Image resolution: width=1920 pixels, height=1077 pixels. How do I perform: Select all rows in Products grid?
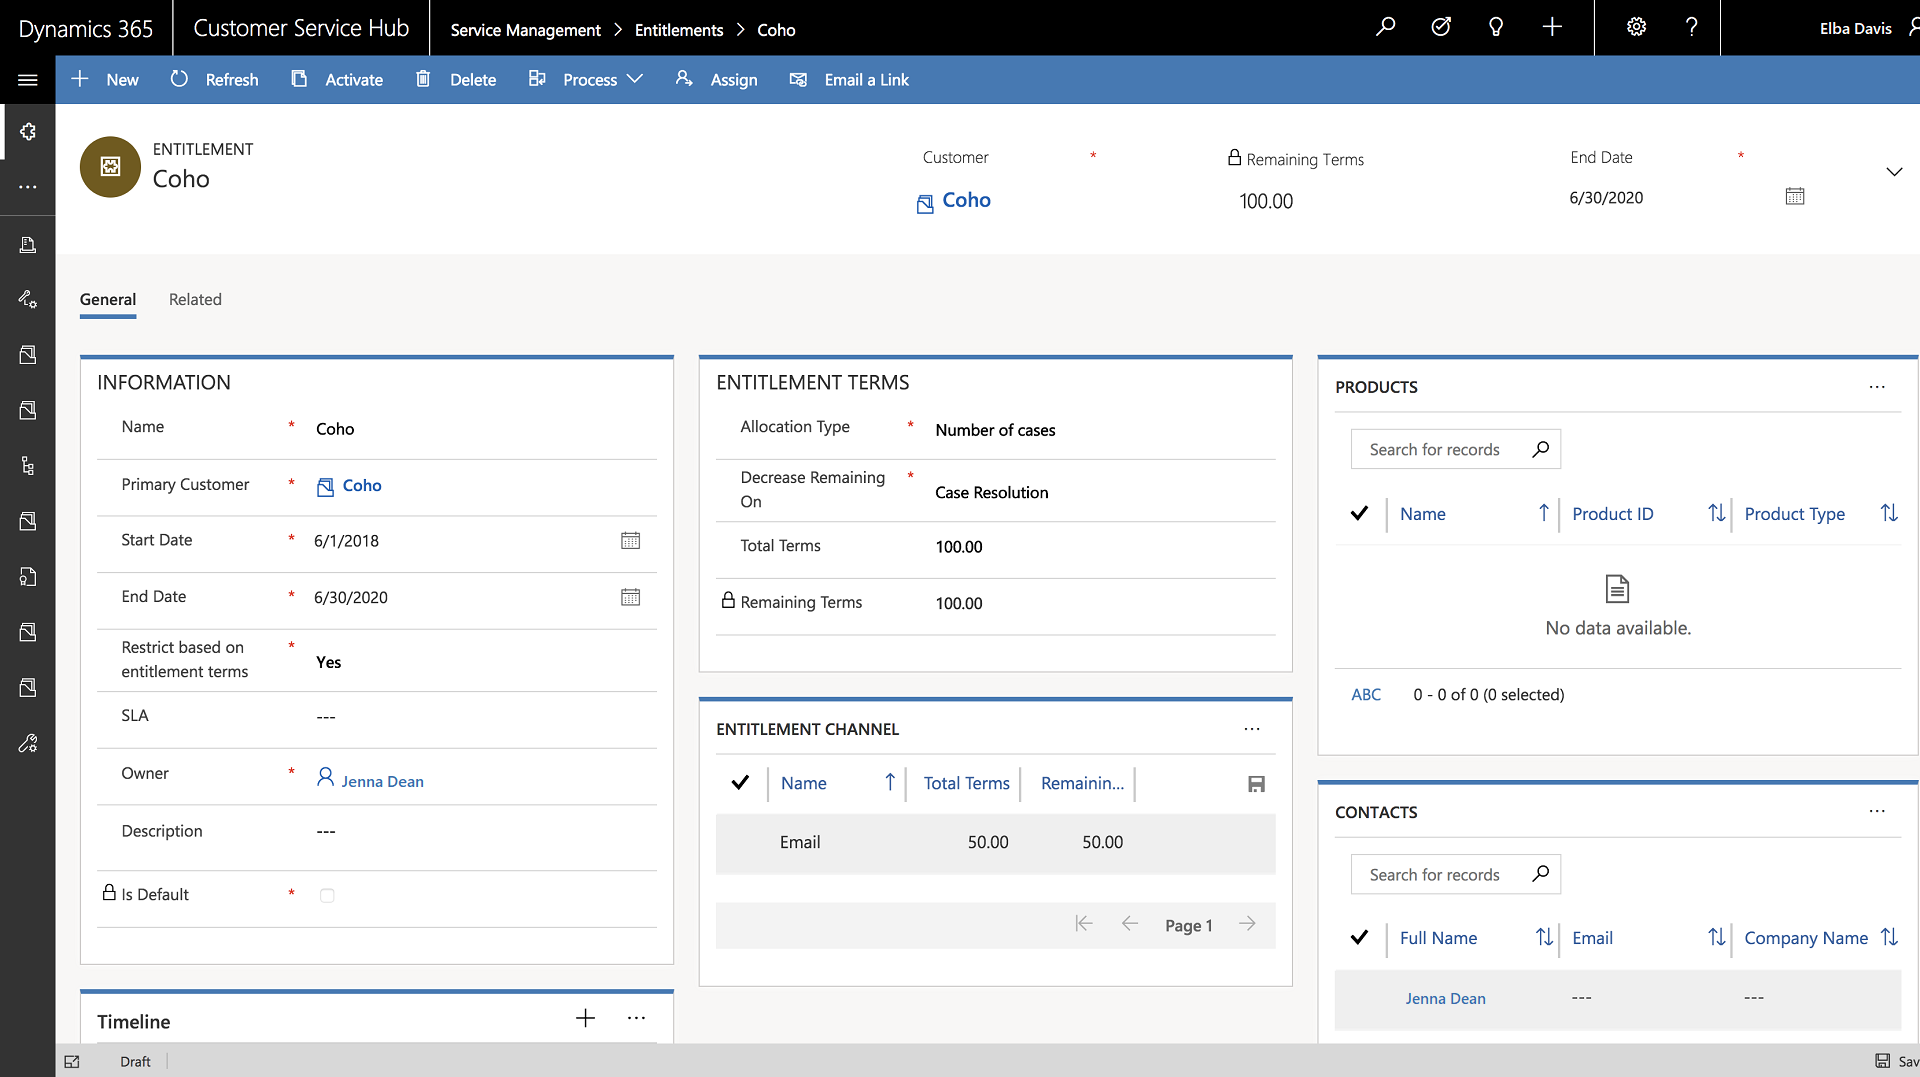1359,514
